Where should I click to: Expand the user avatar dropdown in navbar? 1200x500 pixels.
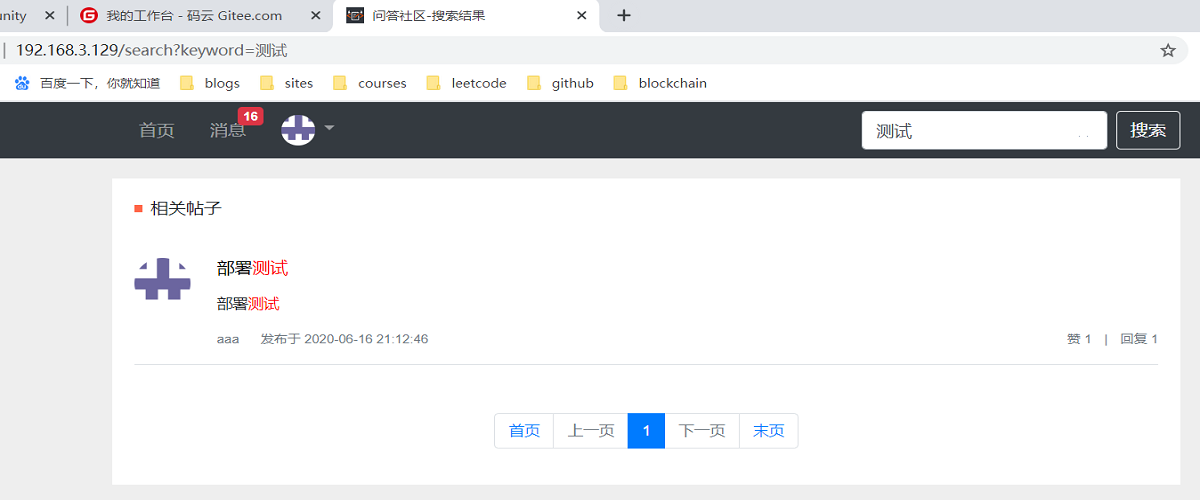pyautogui.click(x=307, y=129)
